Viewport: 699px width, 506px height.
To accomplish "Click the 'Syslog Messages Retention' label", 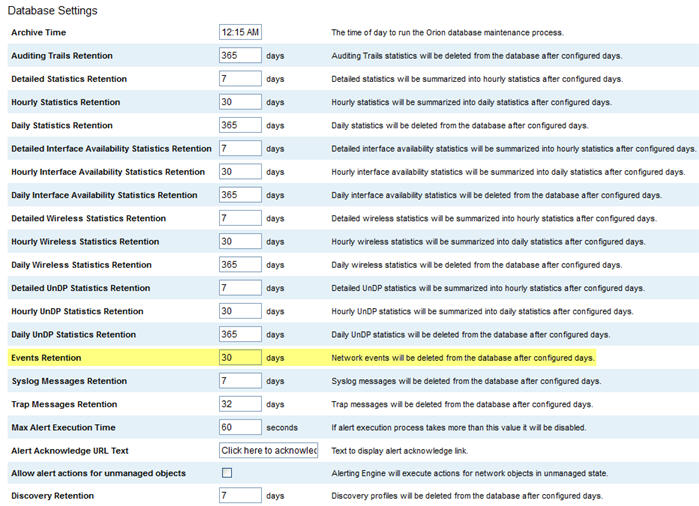I will [69, 381].
